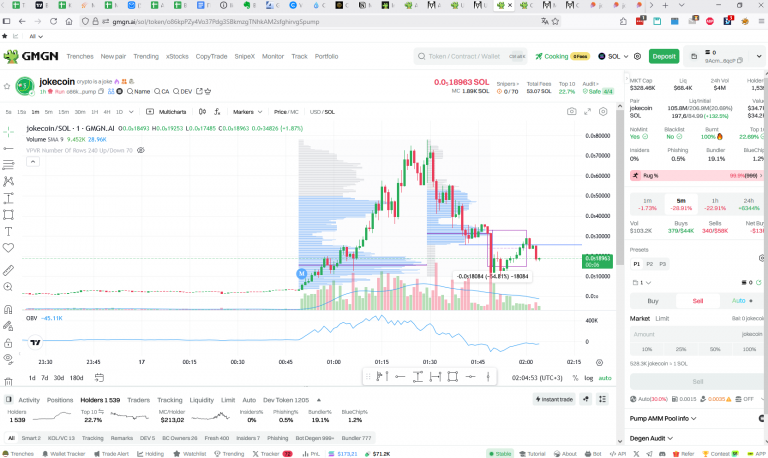The height and width of the screenshot is (458, 768).
Task: Open the indicators fx icon
Action: [x=217, y=112]
